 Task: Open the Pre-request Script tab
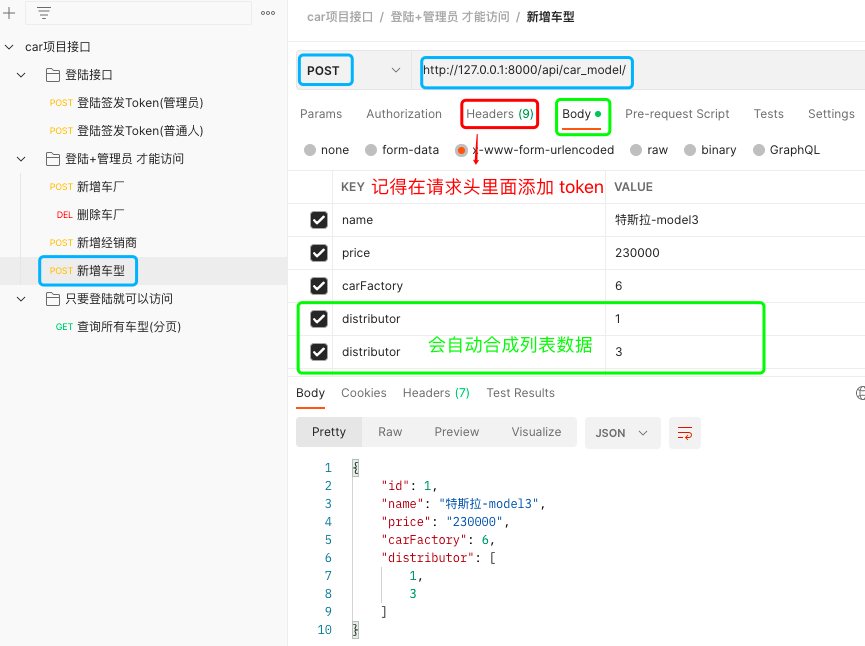click(x=677, y=114)
